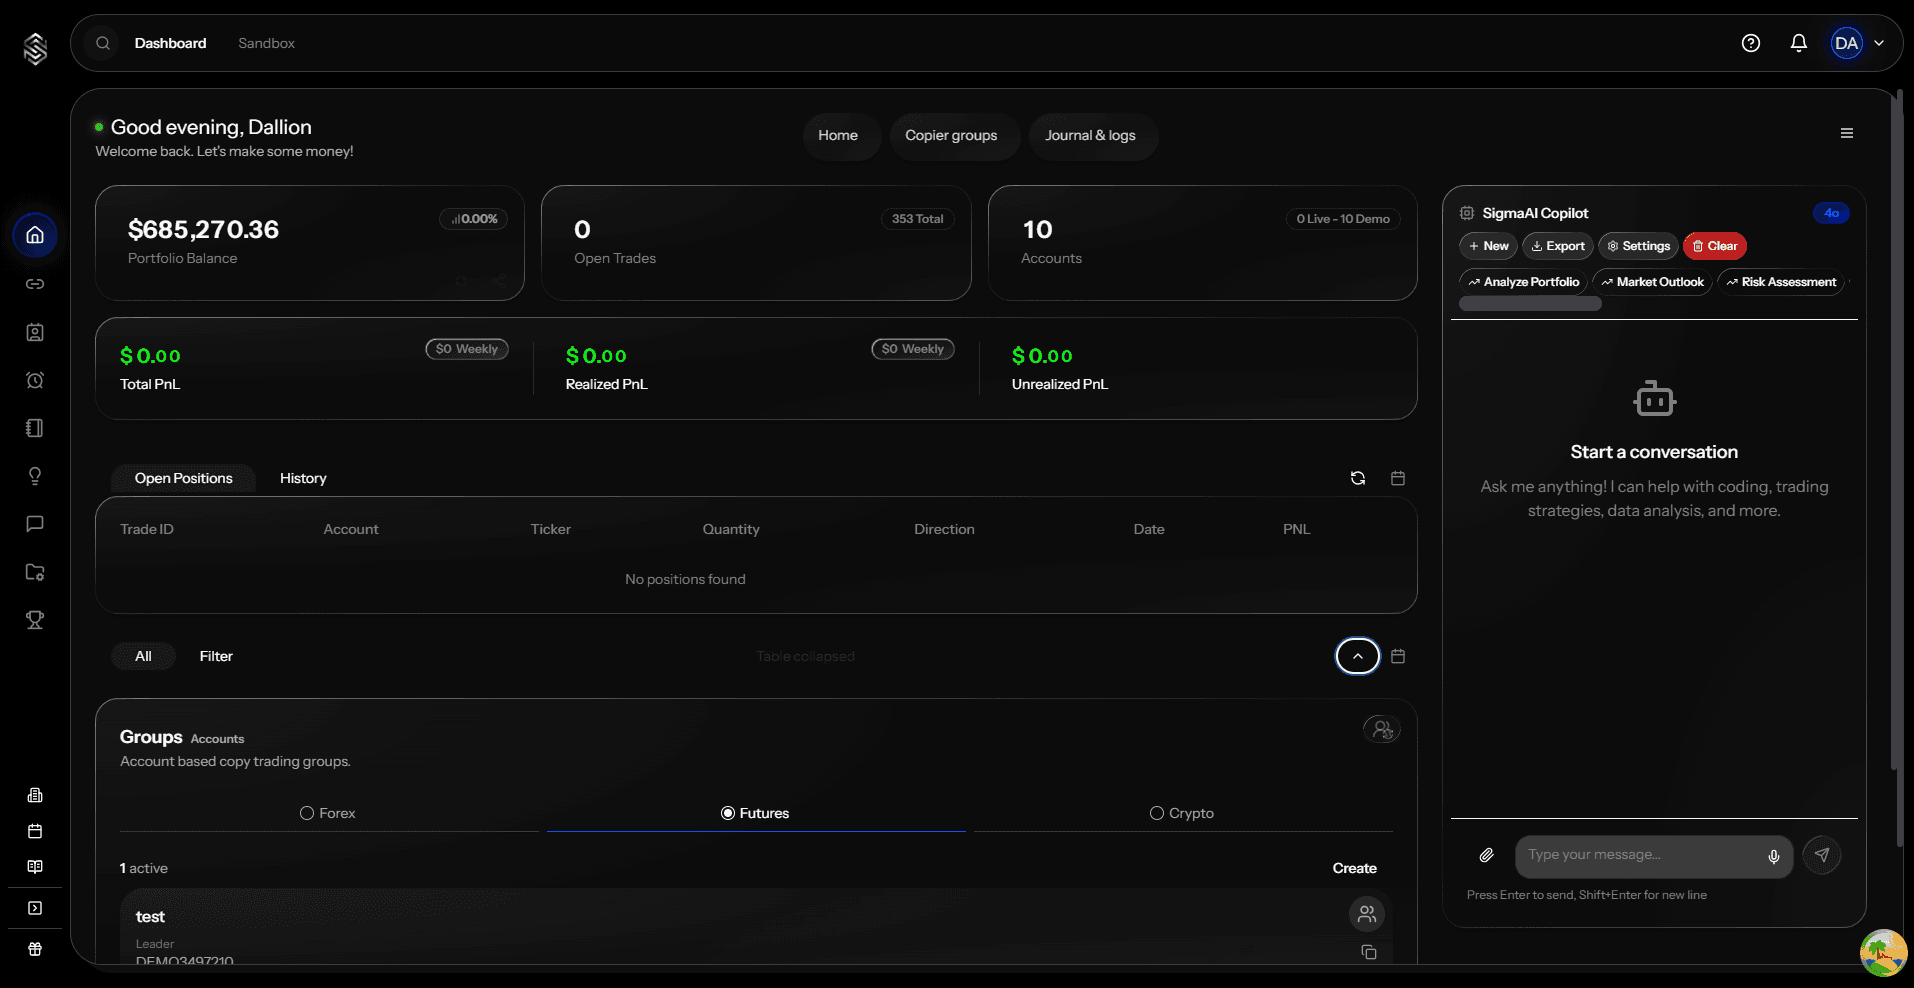The width and height of the screenshot is (1914, 988).
Task: Open the notifications bell
Action: click(1799, 43)
